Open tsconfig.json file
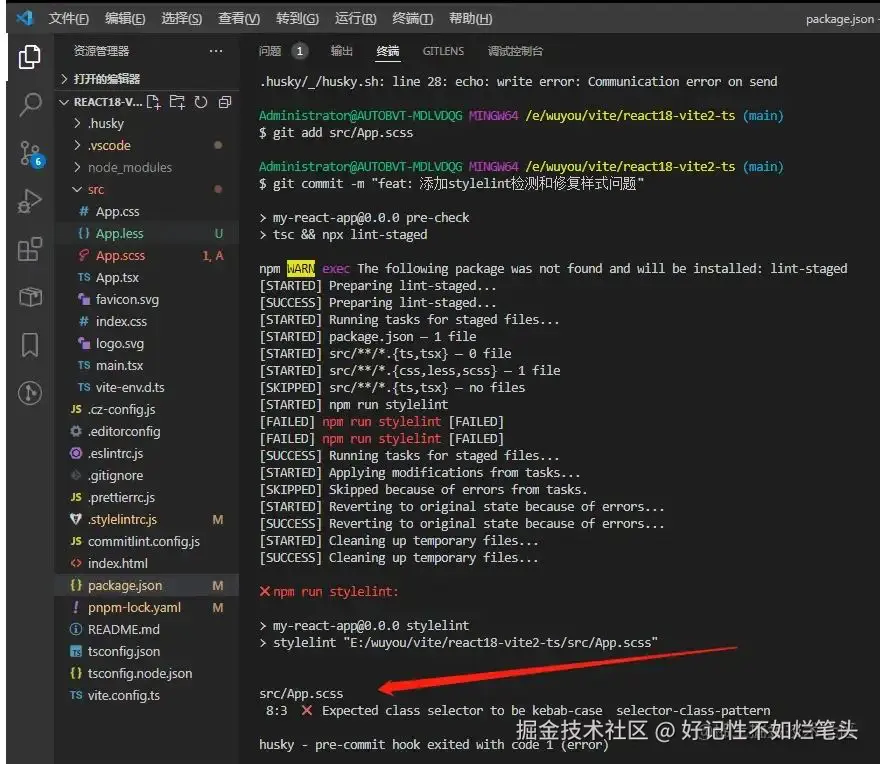Screen dimensions: 880x764 147,652
